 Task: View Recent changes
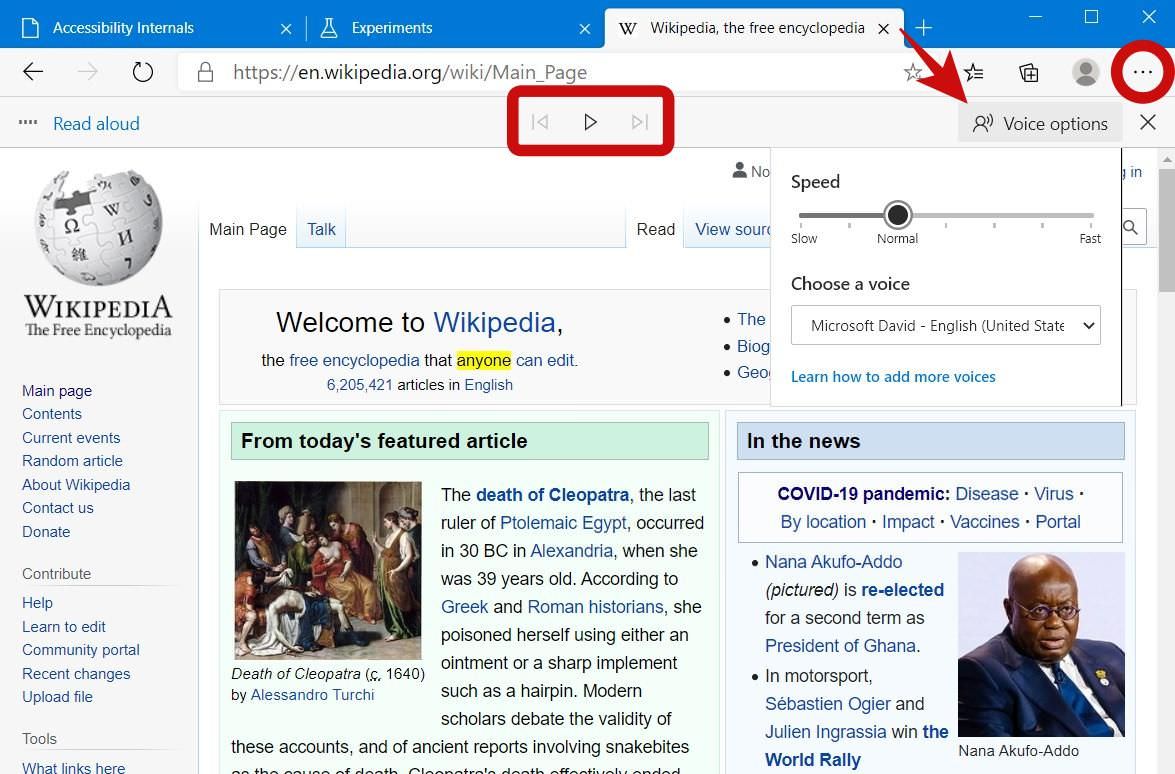click(76, 674)
